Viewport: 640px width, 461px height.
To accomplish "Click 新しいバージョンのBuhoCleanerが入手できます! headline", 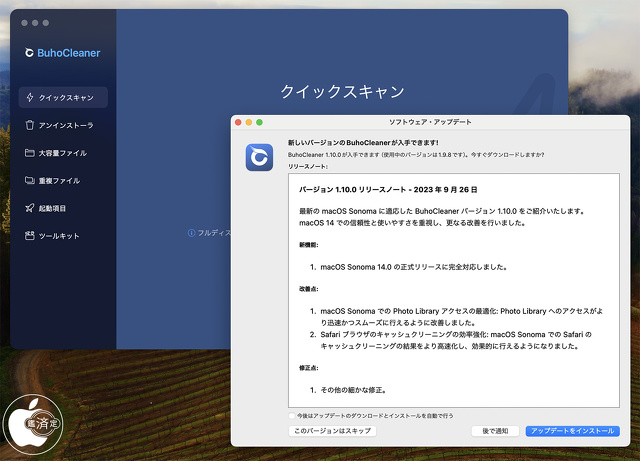I will point(363,143).
